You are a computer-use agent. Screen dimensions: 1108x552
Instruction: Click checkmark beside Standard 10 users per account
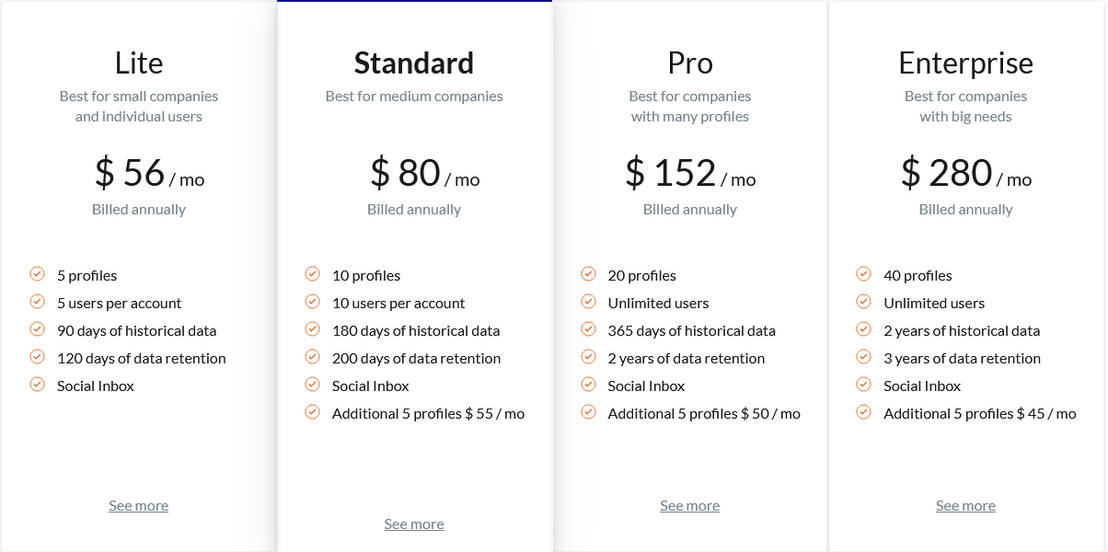pos(312,302)
